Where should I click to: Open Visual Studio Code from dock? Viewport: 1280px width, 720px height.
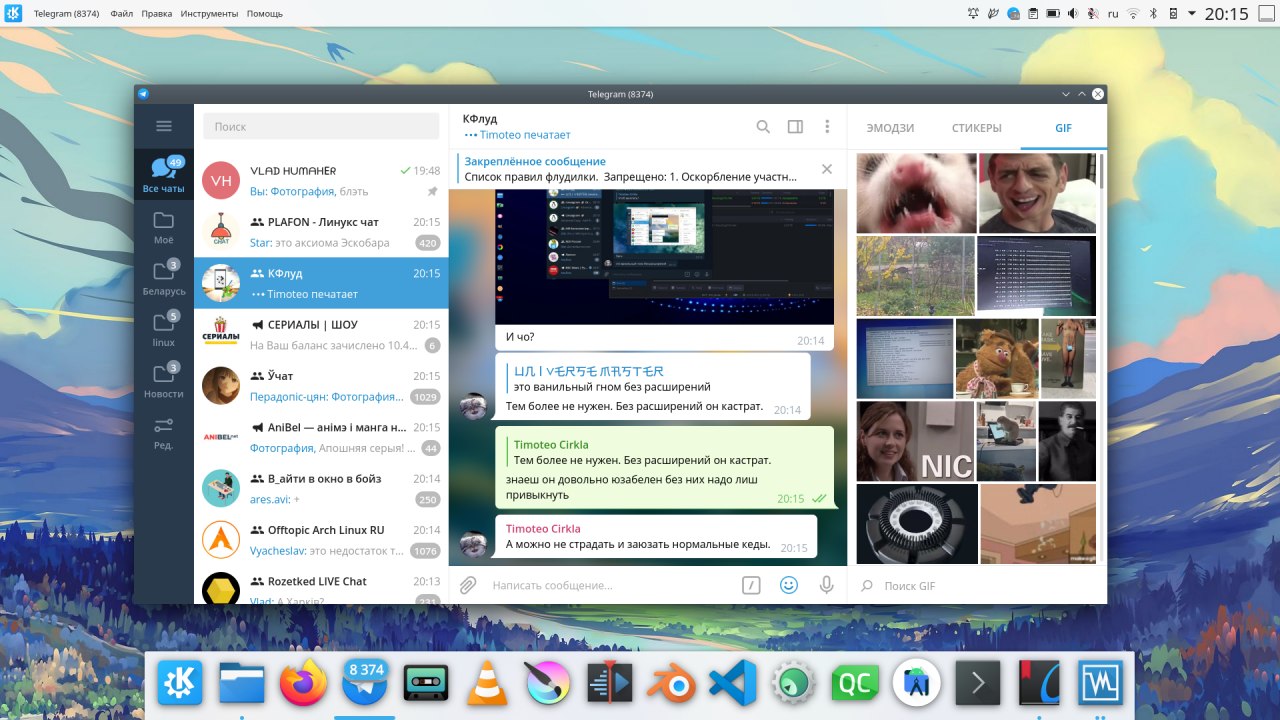tap(732, 684)
